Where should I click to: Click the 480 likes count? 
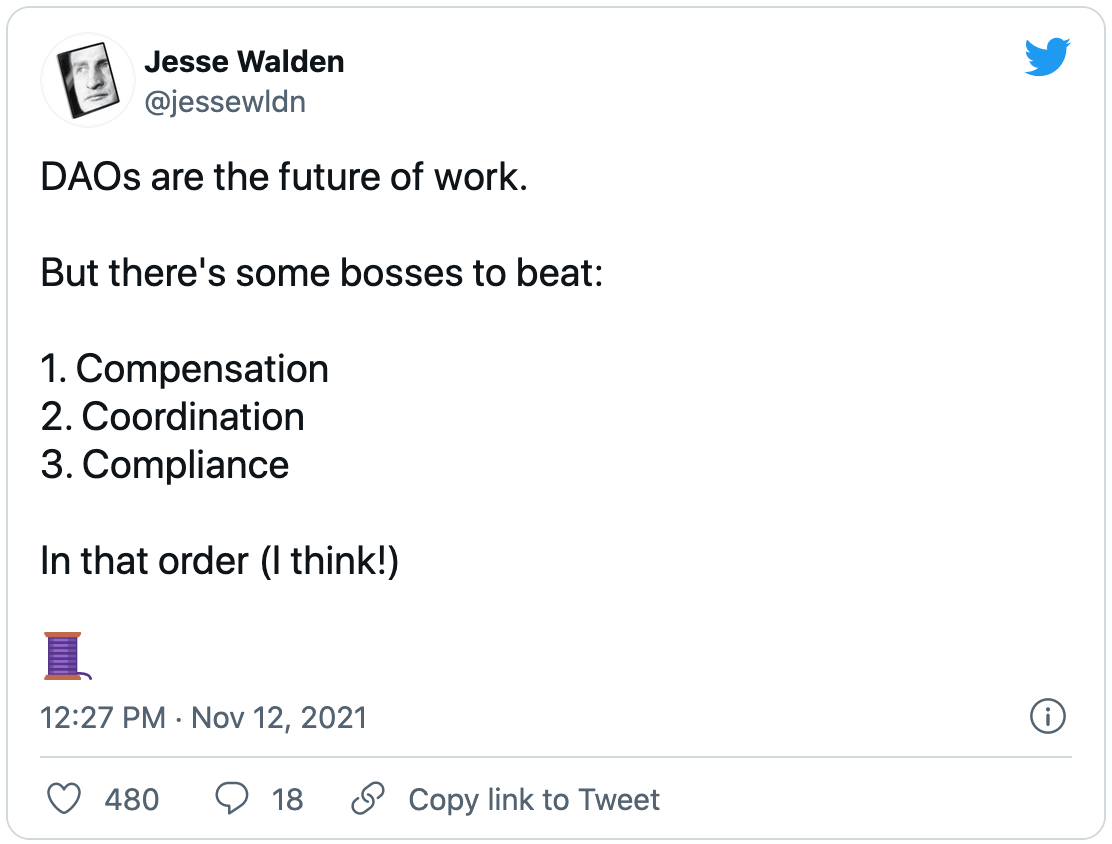(x=131, y=799)
